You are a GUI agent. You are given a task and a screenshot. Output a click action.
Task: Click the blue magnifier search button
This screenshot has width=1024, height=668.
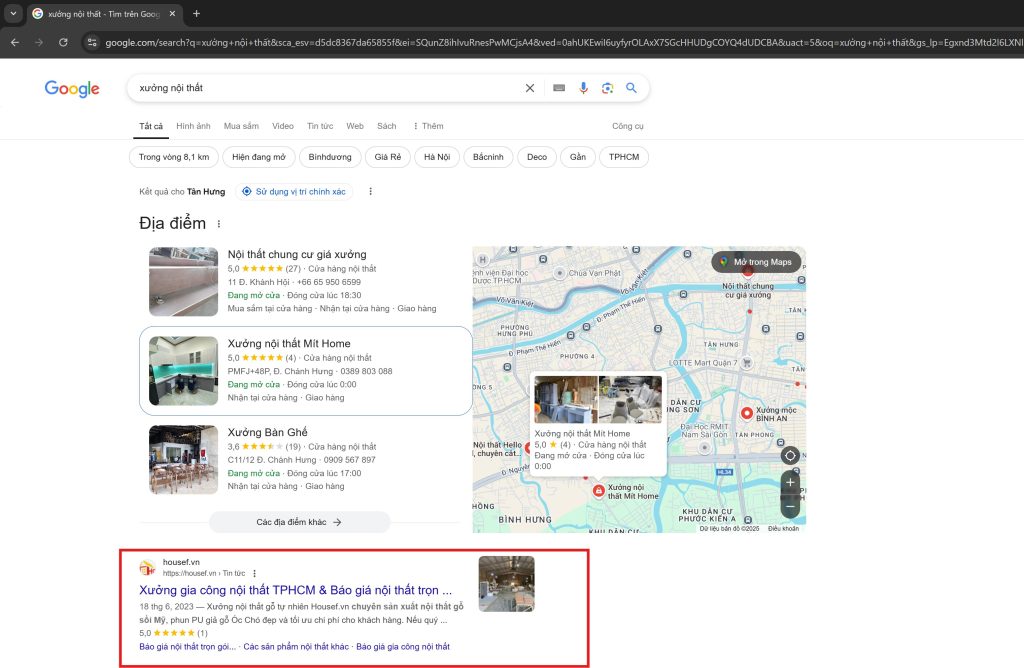[x=632, y=87]
